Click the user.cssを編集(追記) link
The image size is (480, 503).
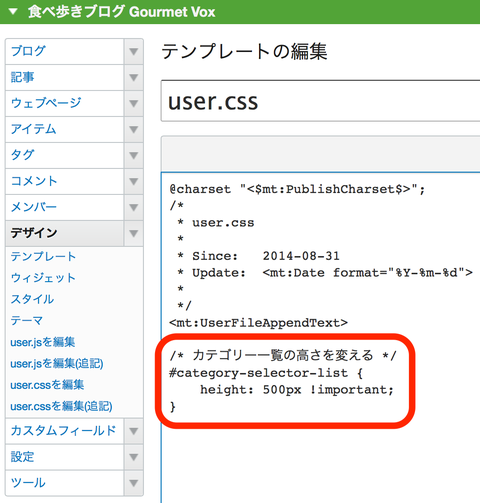[x=61, y=406]
